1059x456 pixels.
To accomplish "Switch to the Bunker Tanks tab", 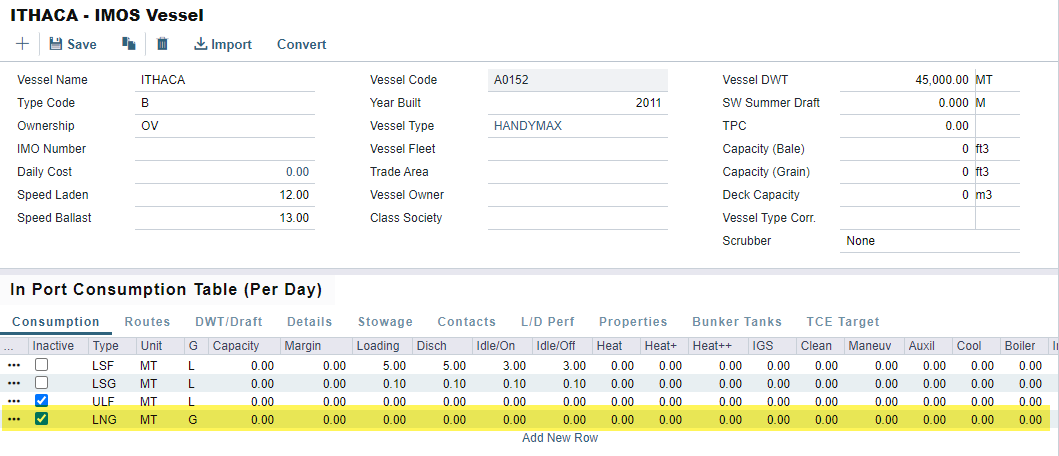I will (x=736, y=322).
